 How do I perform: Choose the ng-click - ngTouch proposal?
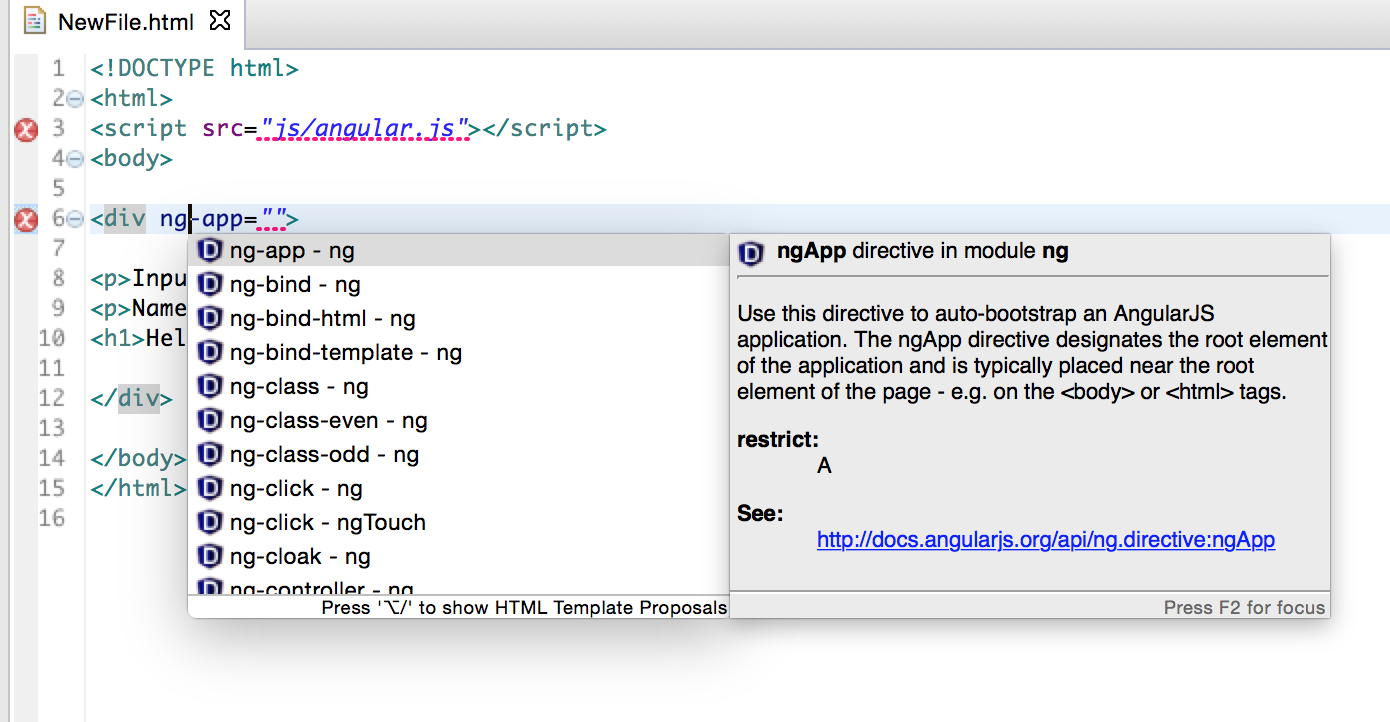327,523
